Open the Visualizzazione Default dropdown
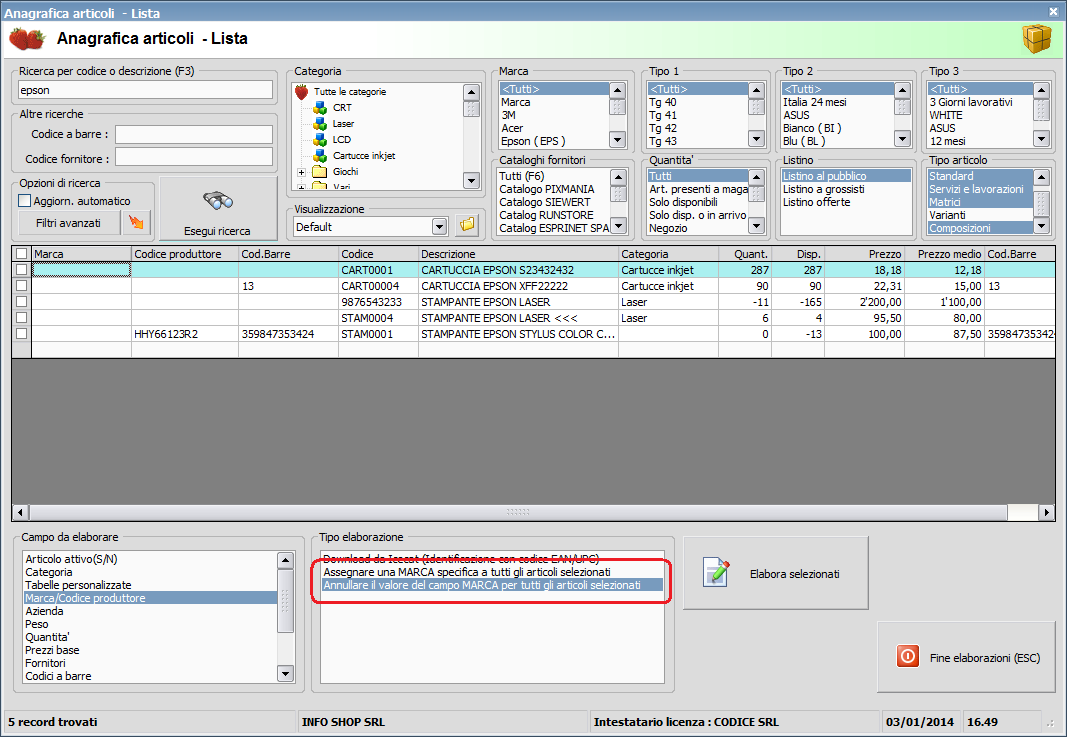 (439, 227)
